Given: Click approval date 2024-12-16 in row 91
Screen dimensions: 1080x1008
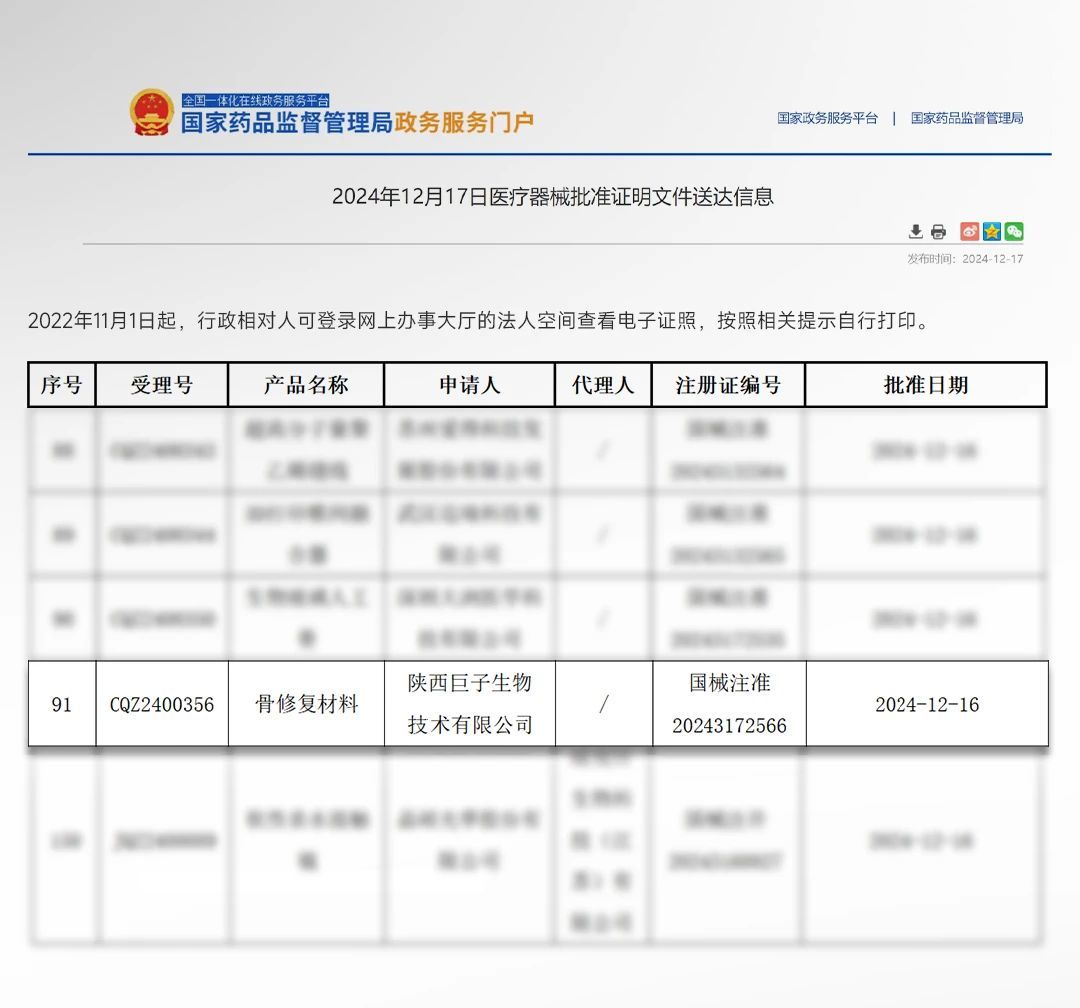Looking at the screenshot, I should click(927, 705).
